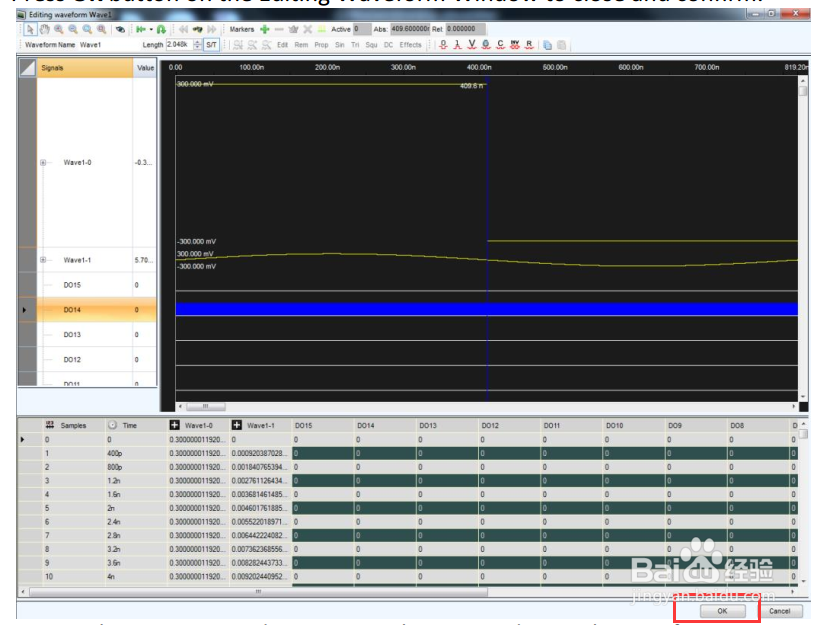
Task: Click the waveform view horizontal scrollbar thumb
Action: click(206, 406)
